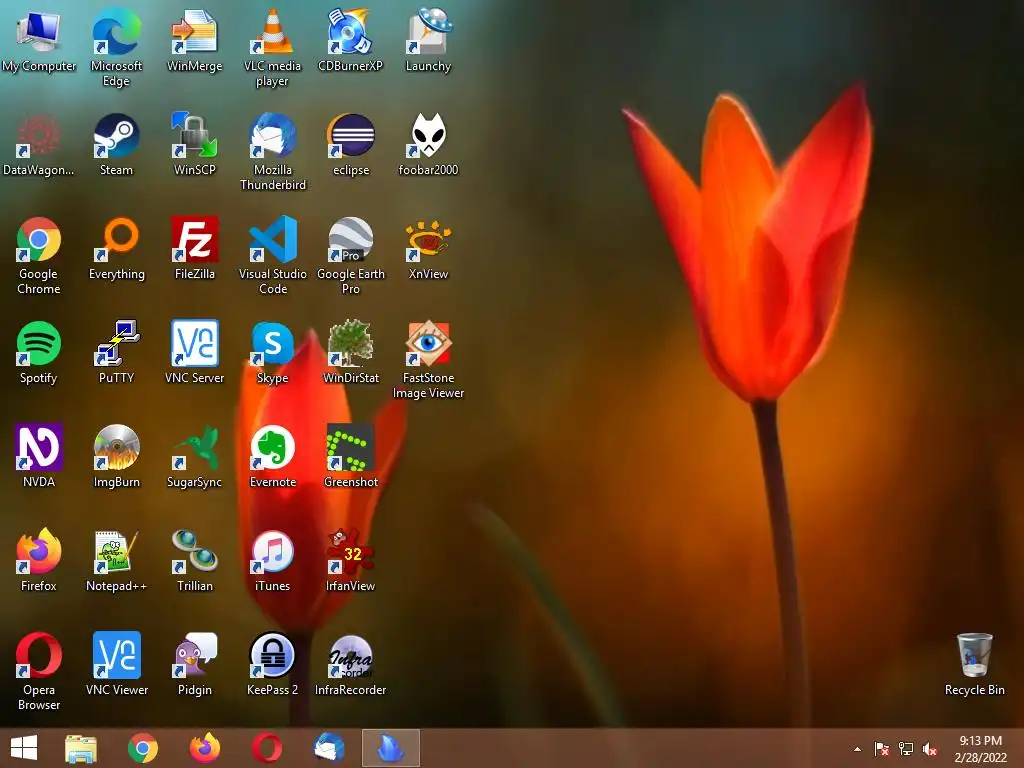This screenshot has height=768, width=1024.
Task: Select the Recycle Bin icon
Action: click(974, 664)
